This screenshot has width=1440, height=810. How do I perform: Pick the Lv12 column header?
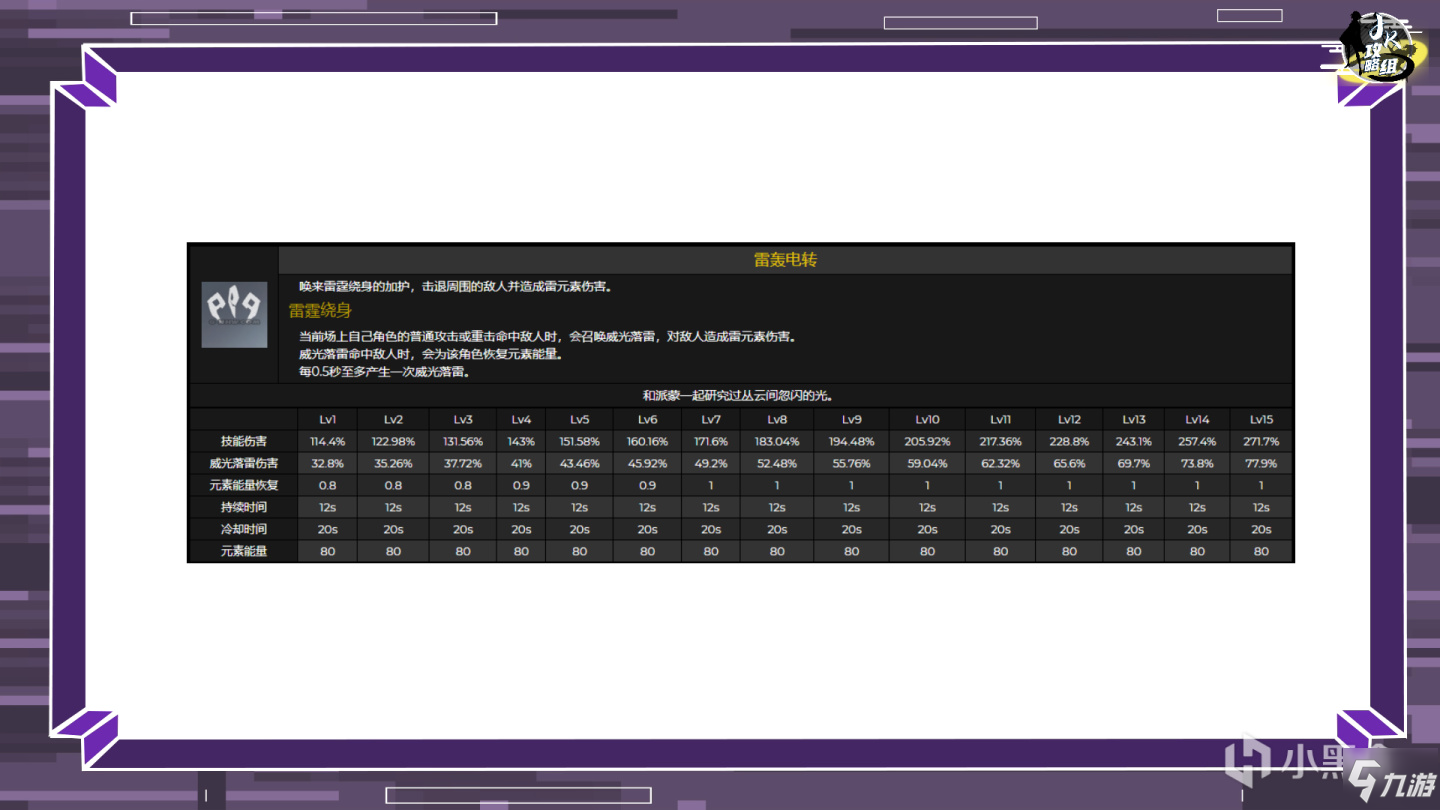[x=1069, y=420]
